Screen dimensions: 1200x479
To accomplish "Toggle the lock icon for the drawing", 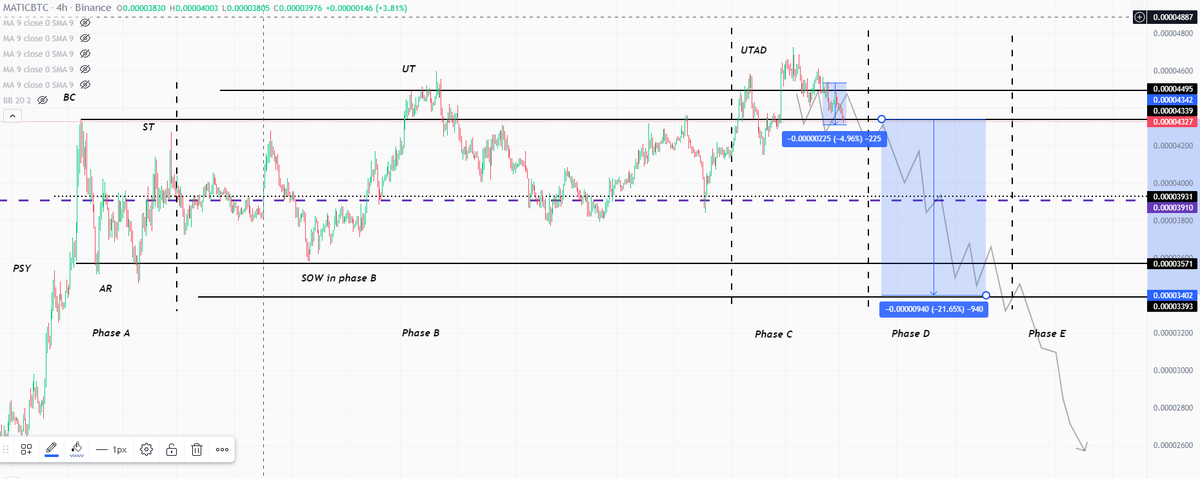I will [x=172, y=449].
